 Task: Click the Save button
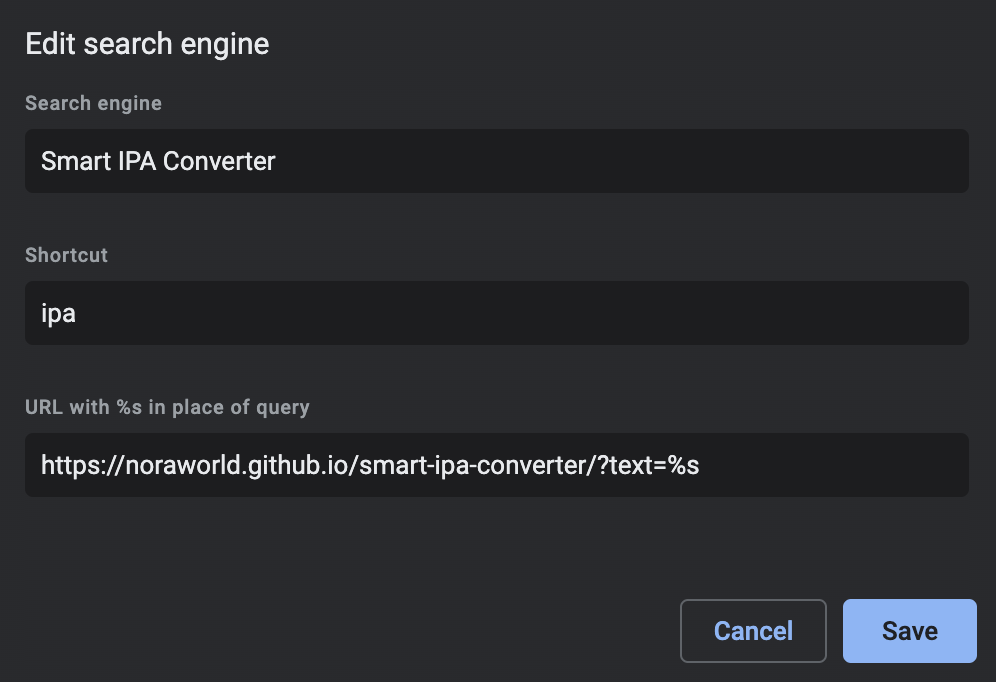(909, 631)
